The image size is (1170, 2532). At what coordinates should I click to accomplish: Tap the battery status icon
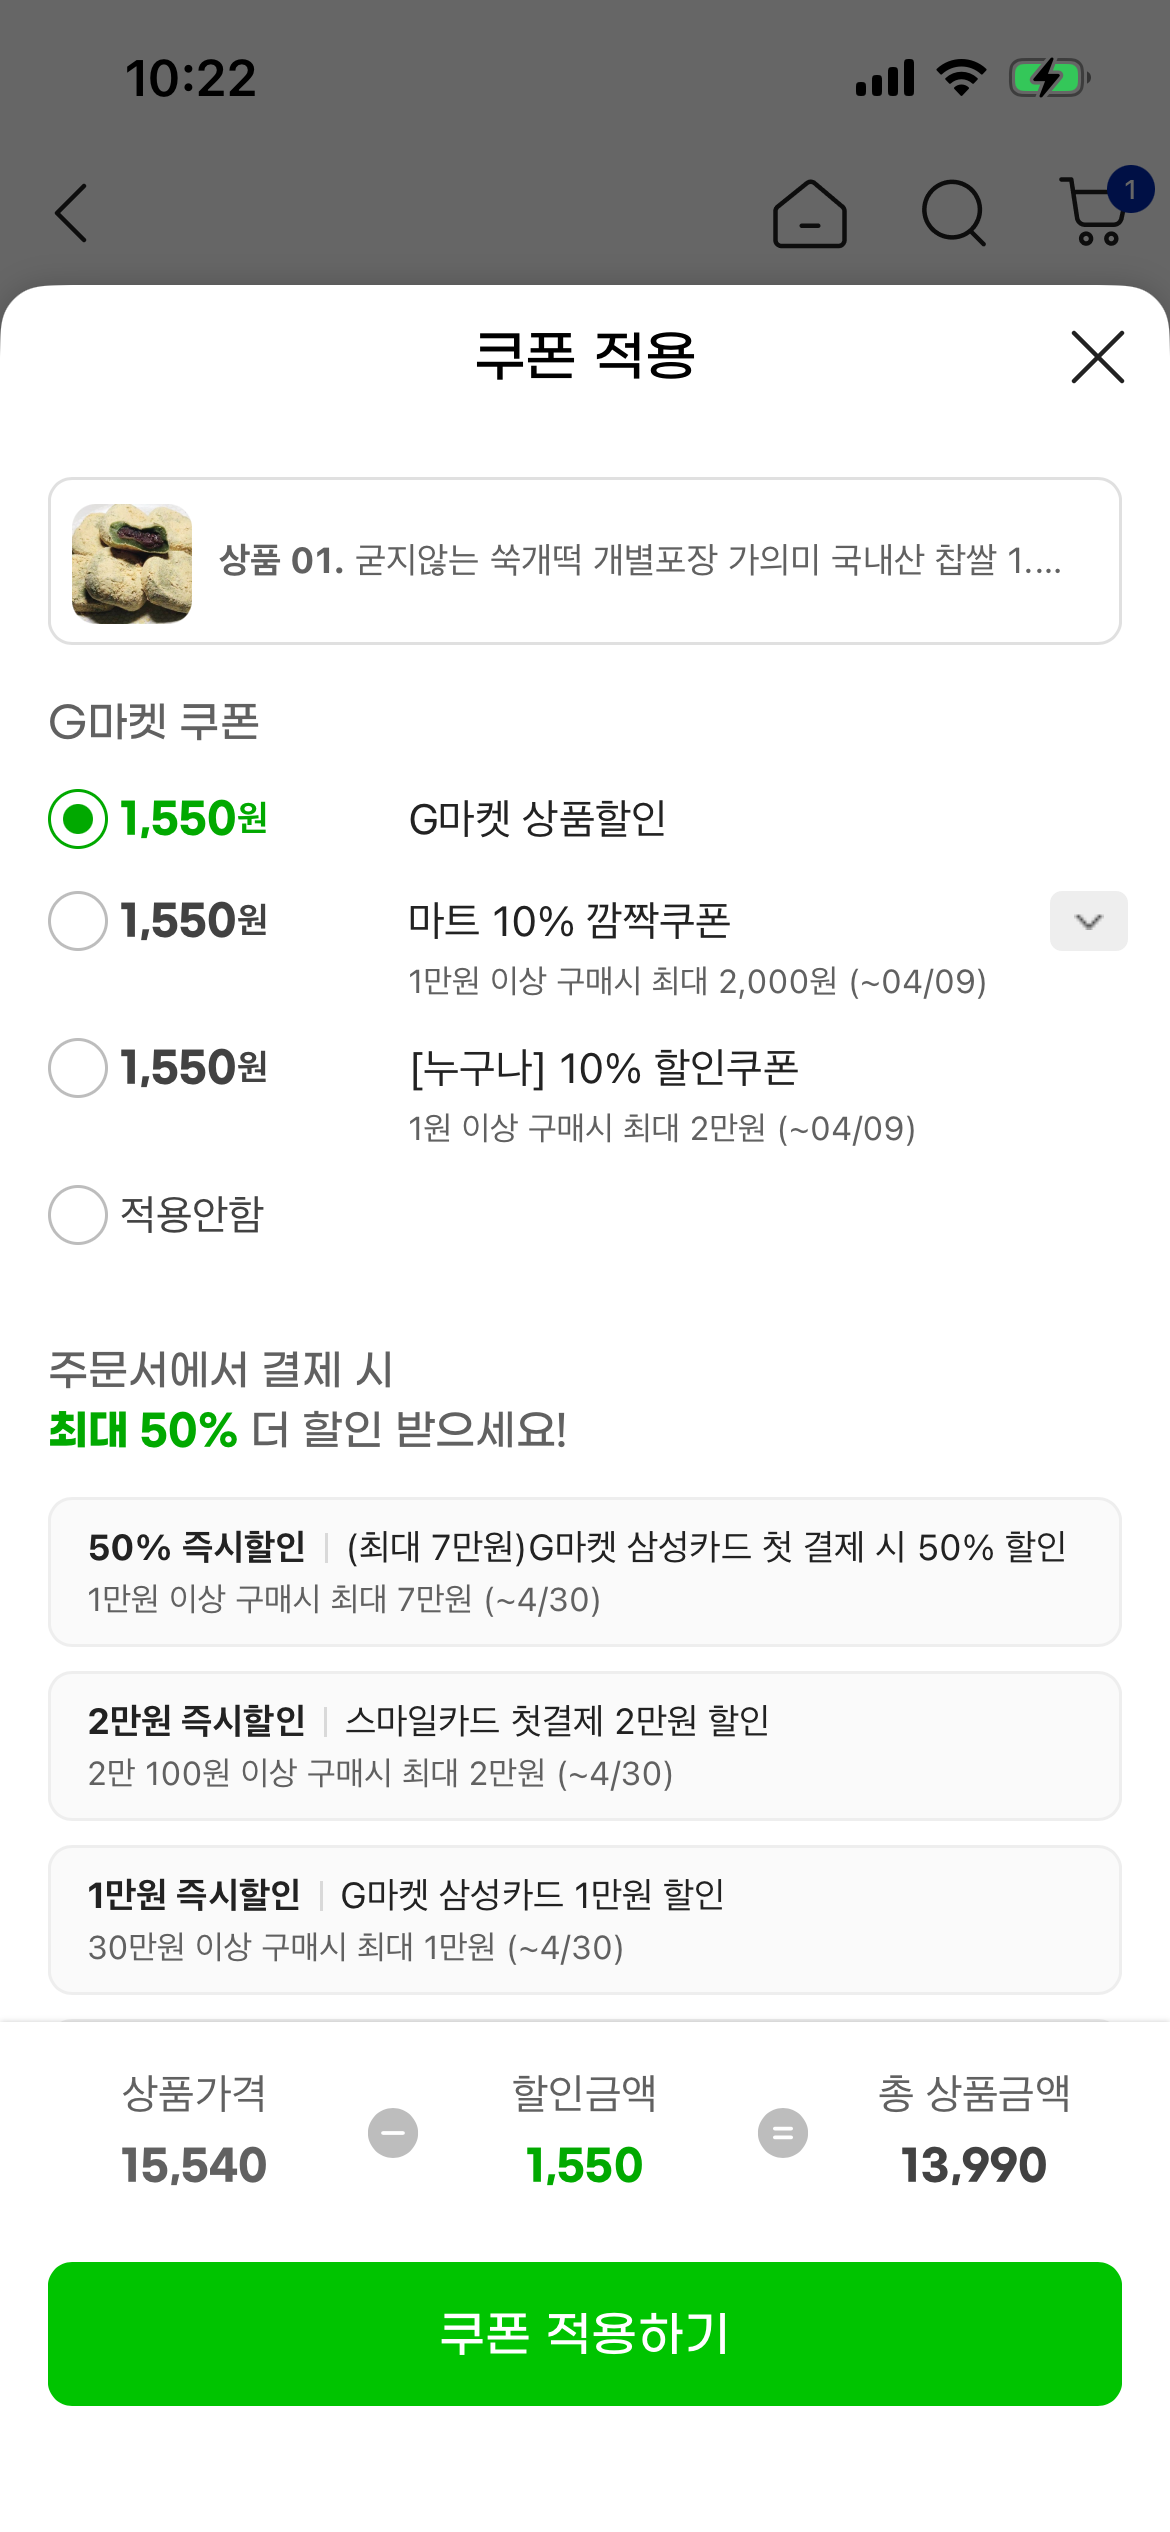1048,78
